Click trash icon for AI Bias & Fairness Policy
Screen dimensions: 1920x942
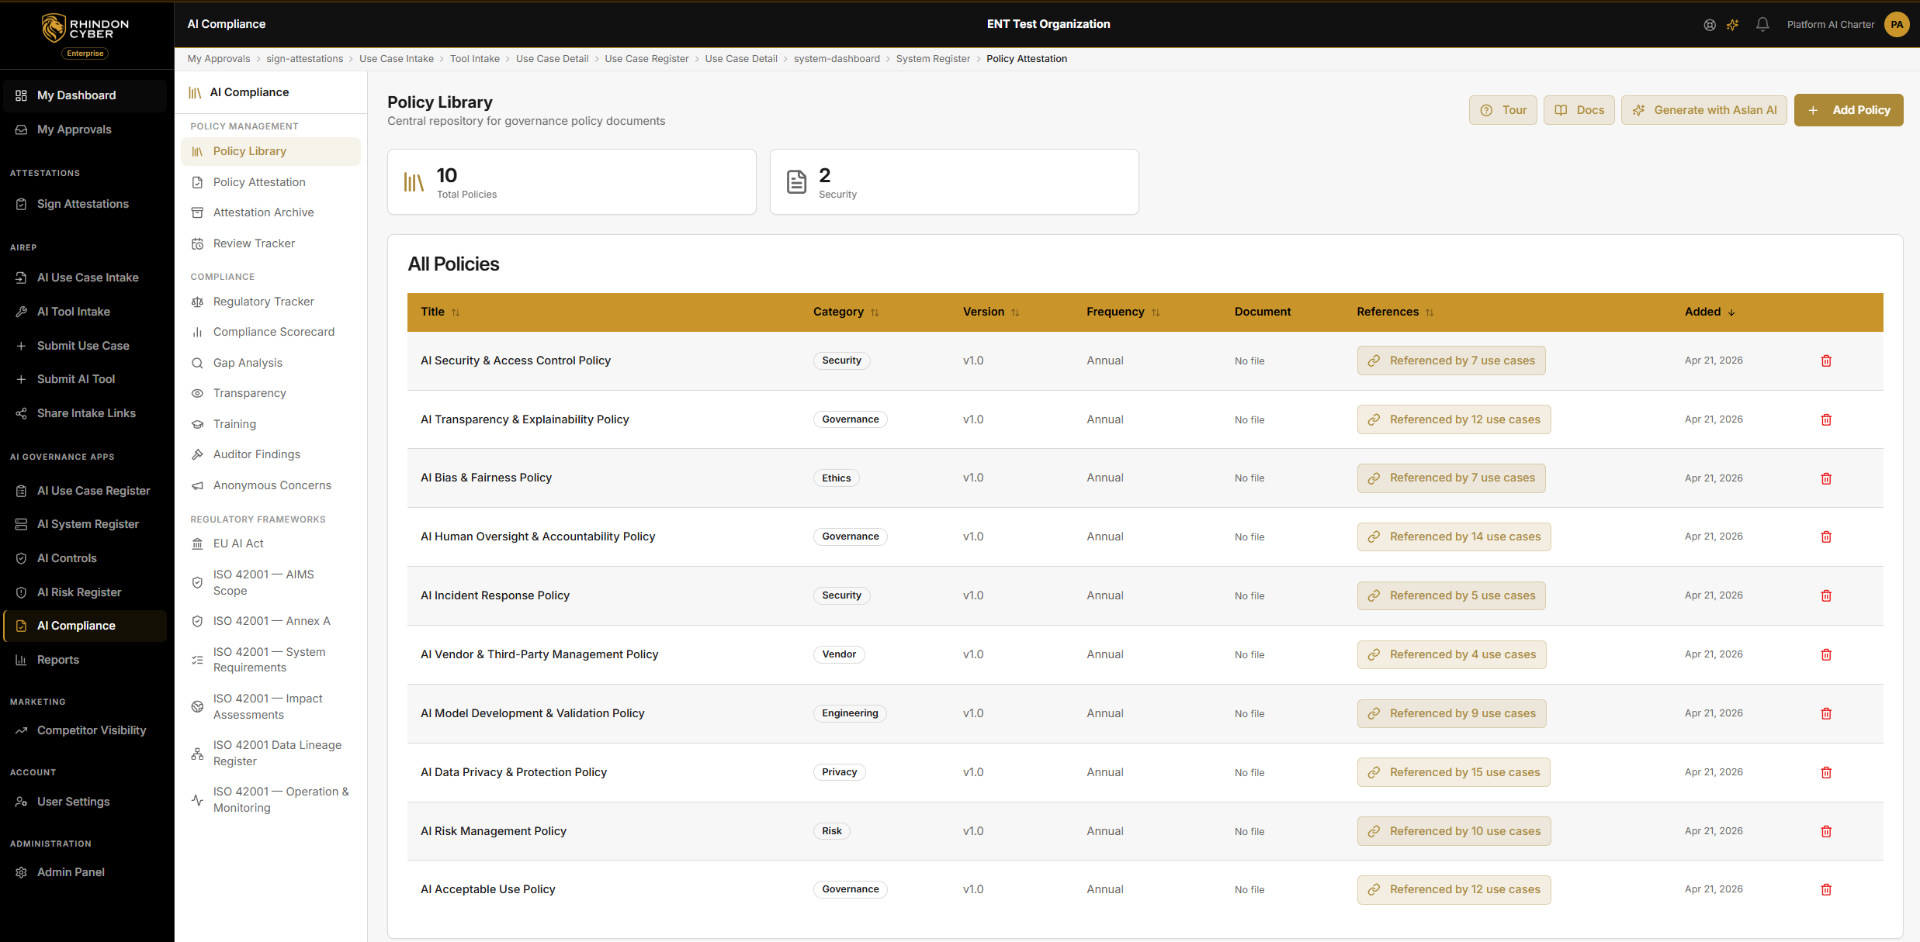[1826, 479]
